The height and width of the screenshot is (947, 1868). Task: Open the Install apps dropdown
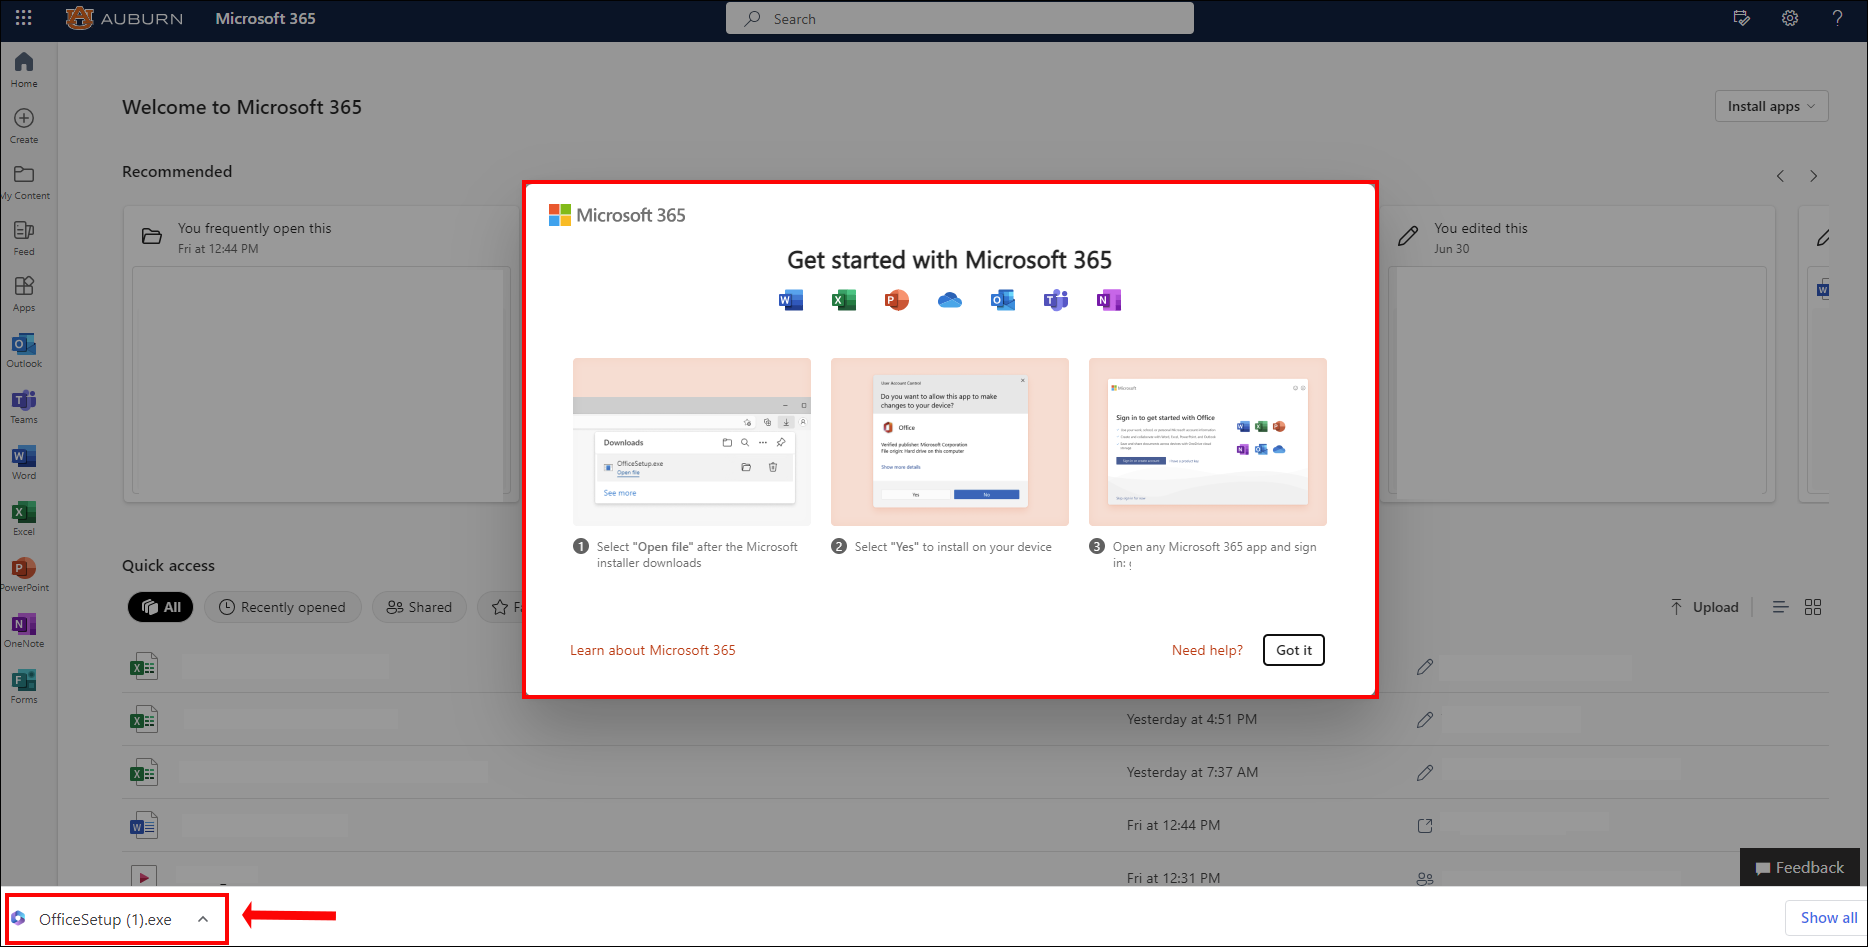pos(1770,106)
